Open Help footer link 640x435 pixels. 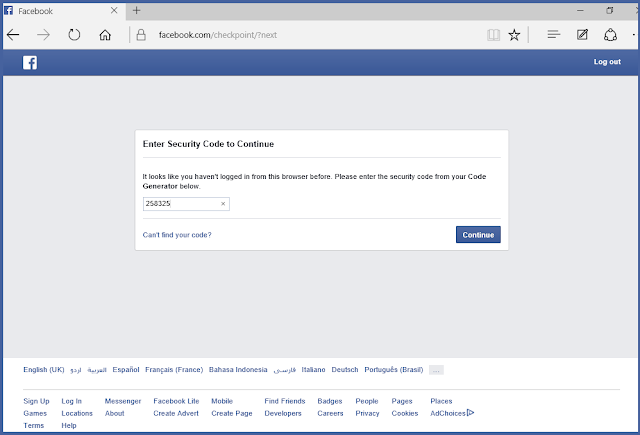69,426
